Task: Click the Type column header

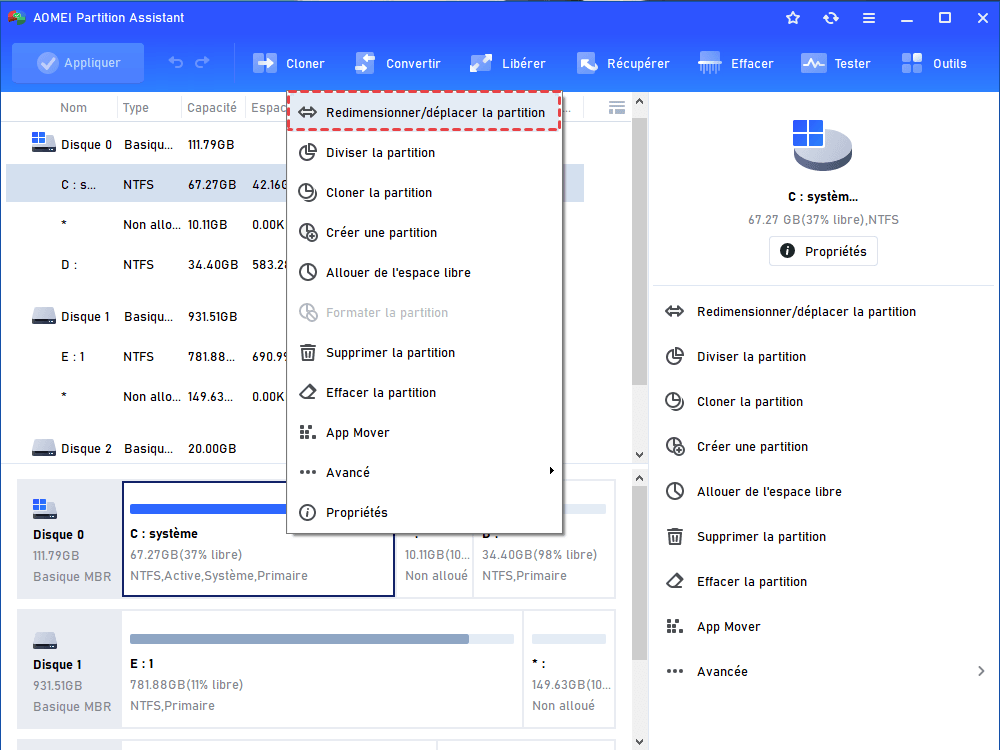Action: pos(136,107)
